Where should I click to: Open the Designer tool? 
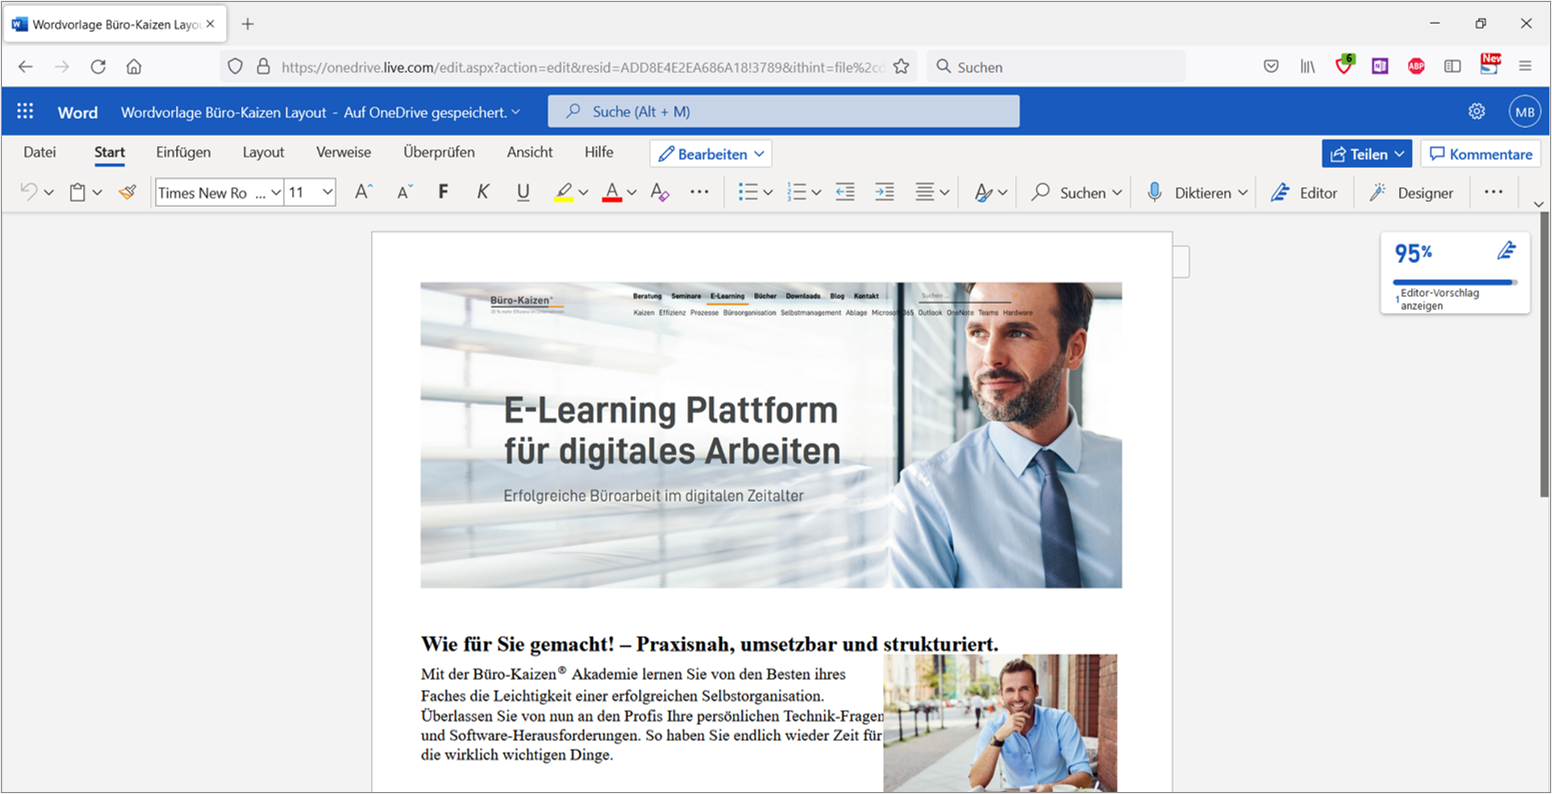pyautogui.click(x=1412, y=192)
